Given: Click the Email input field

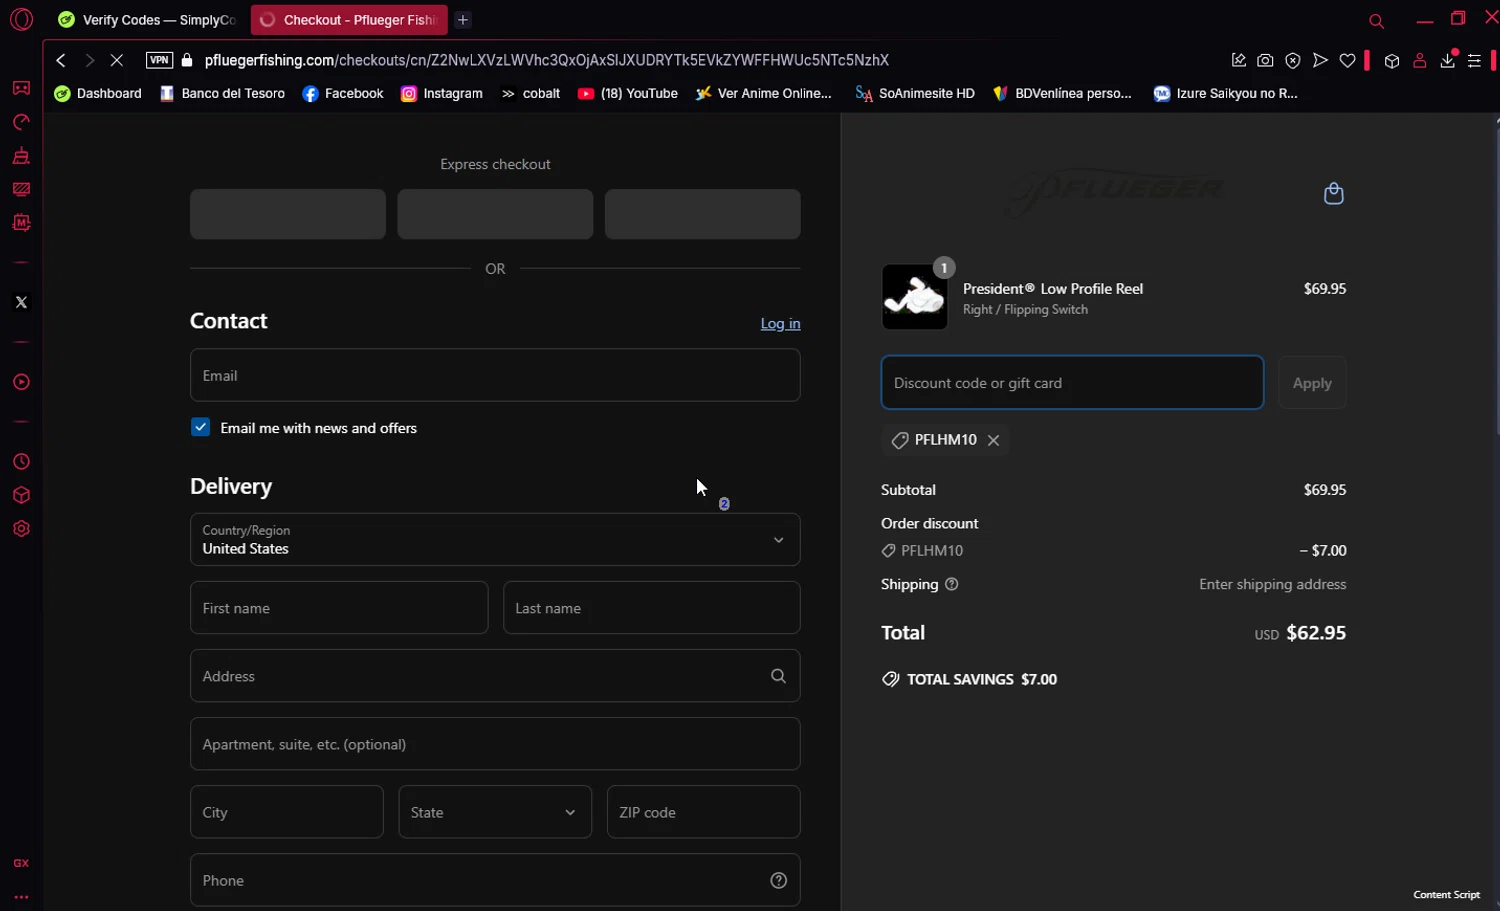Looking at the screenshot, I should tap(495, 375).
